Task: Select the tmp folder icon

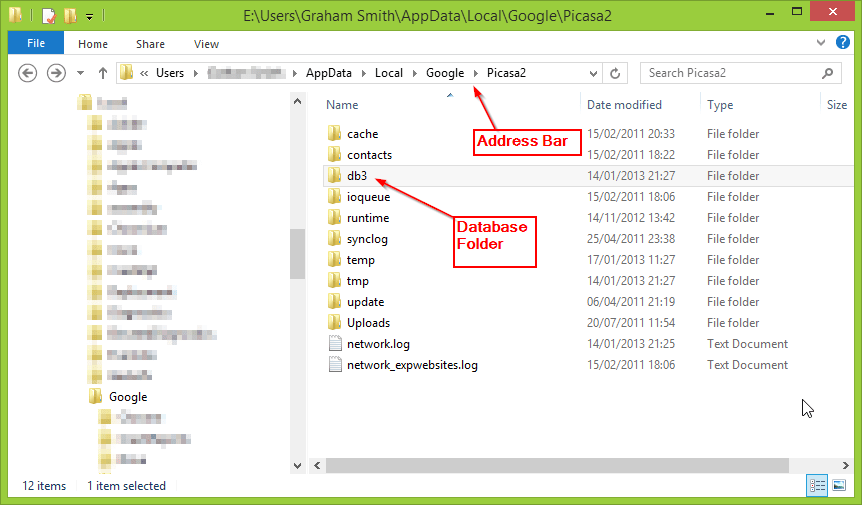Action: [x=334, y=280]
